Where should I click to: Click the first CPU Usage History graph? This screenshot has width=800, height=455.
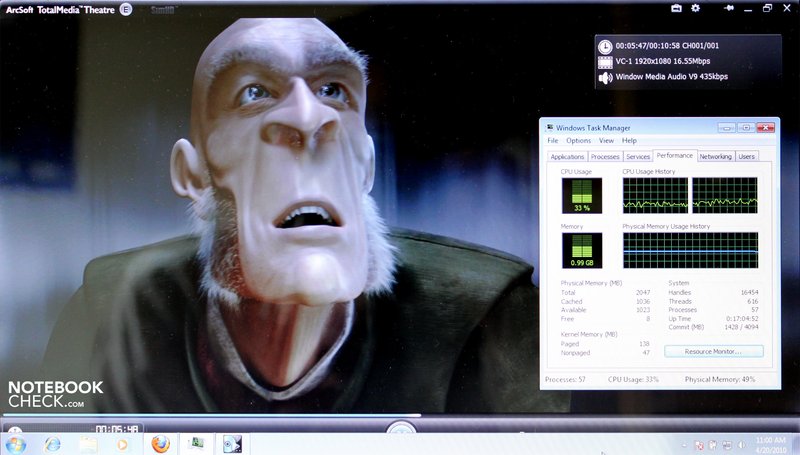coord(655,195)
